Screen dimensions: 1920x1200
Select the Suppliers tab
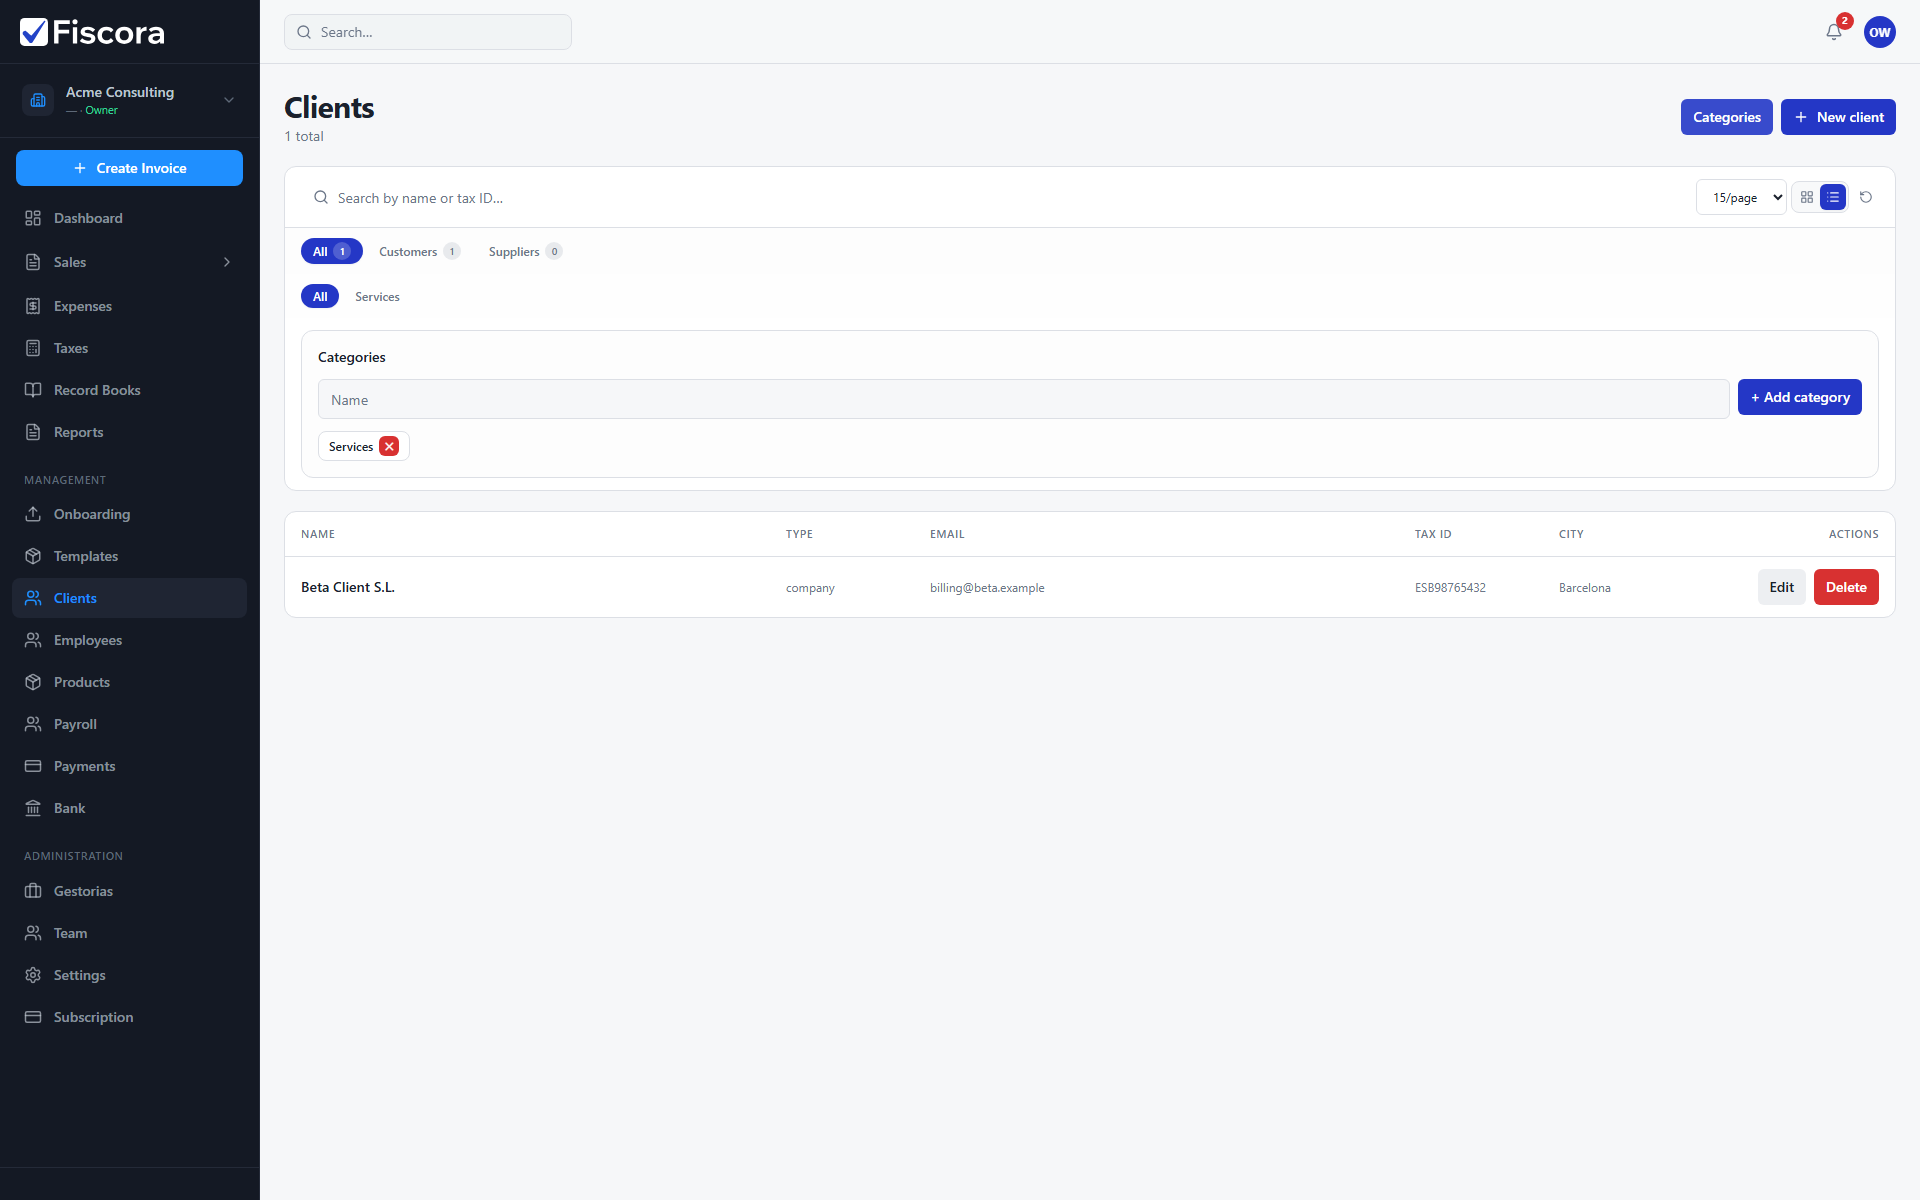coord(525,251)
